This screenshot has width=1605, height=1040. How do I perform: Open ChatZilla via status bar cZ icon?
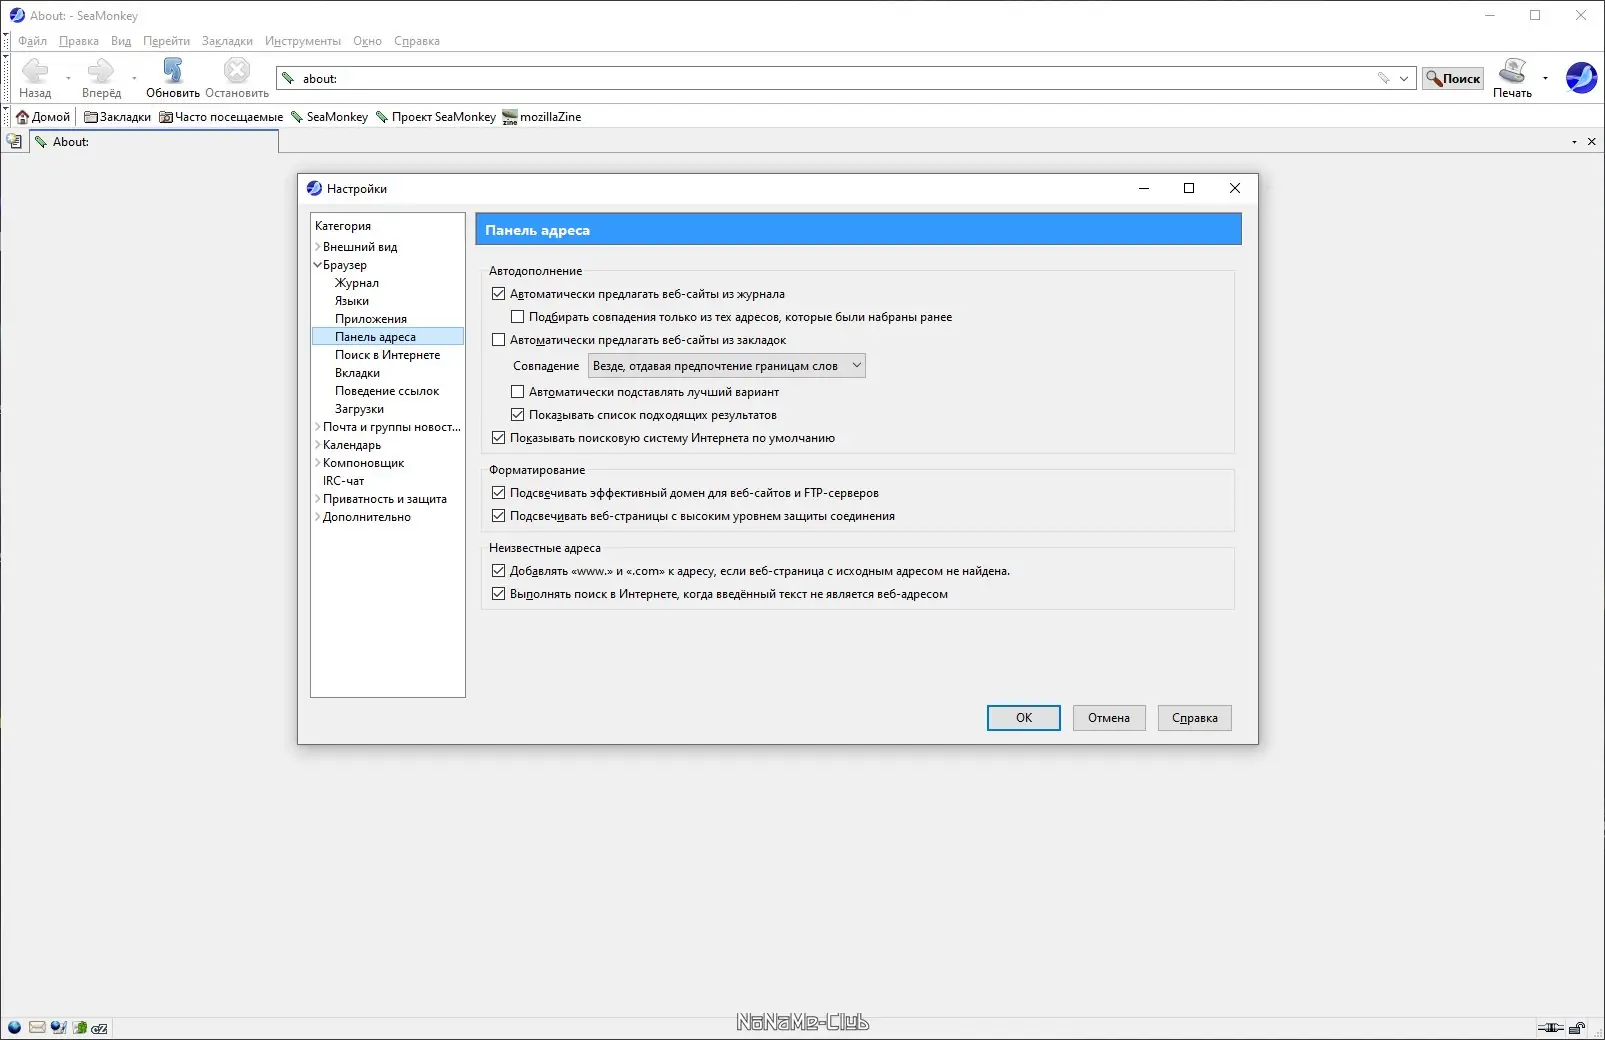(x=100, y=1027)
